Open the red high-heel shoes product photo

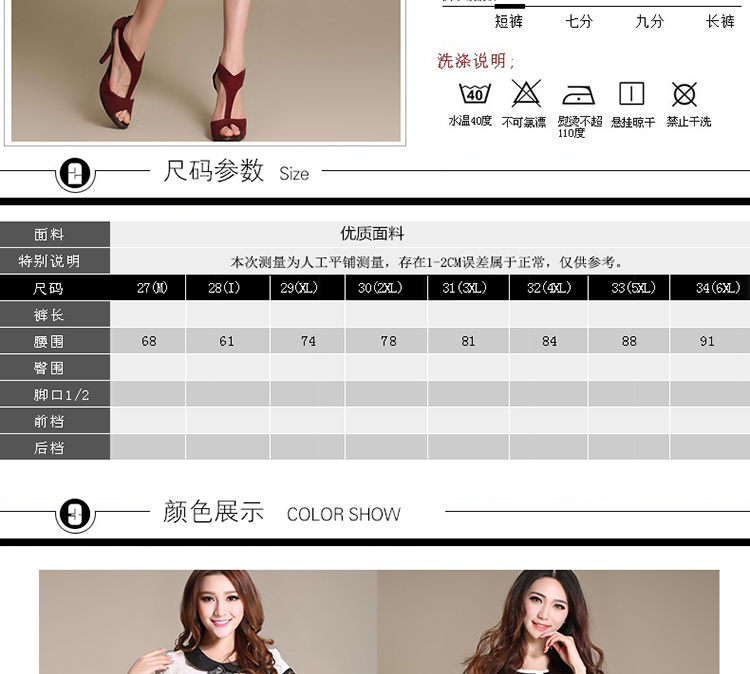[206, 71]
